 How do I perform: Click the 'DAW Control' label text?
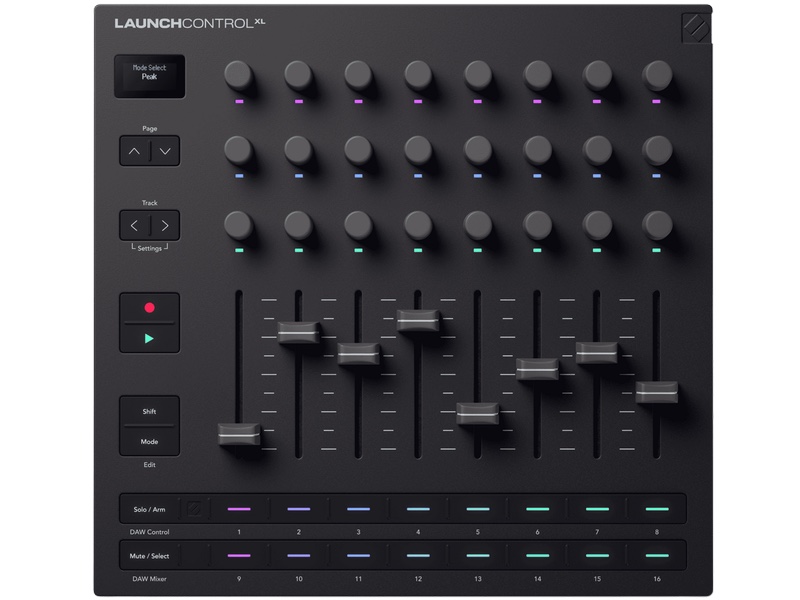click(149, 532)
